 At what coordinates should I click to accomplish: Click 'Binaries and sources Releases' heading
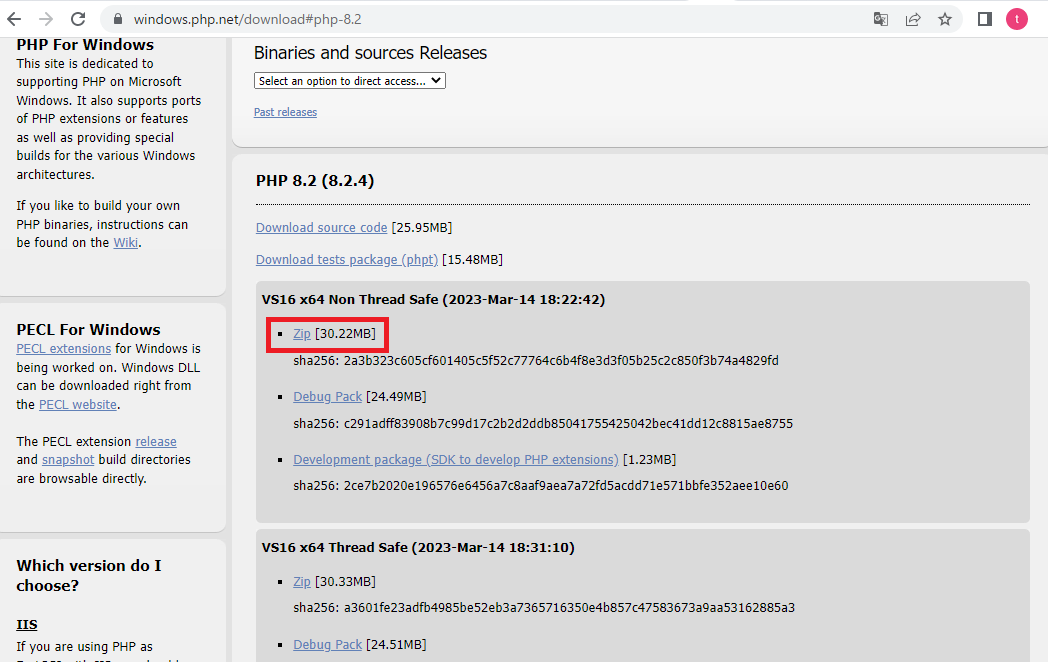(x=370, y=53)
